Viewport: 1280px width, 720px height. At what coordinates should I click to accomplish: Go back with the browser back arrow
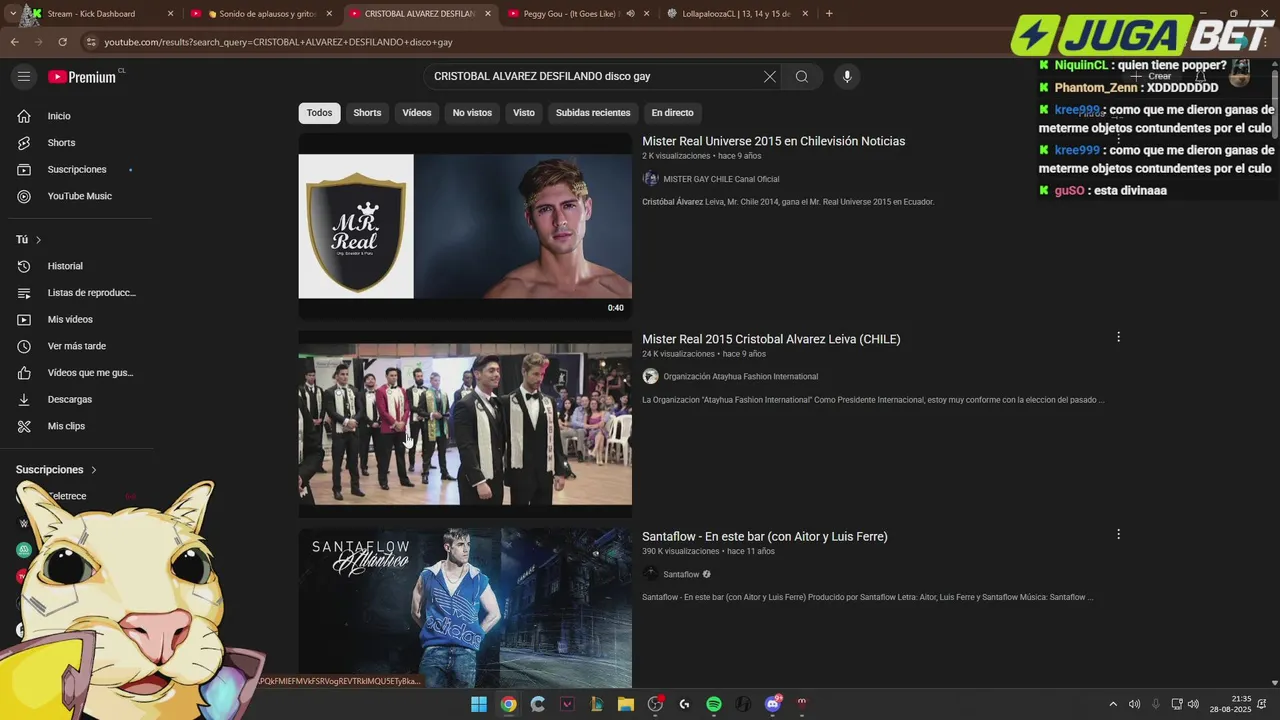coord(14,42)
